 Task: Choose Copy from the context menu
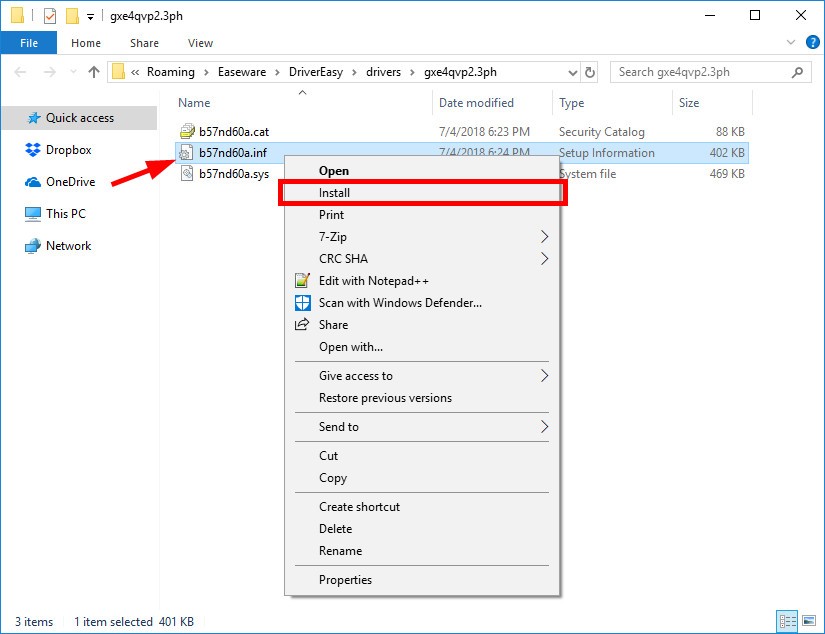point(422,478)
